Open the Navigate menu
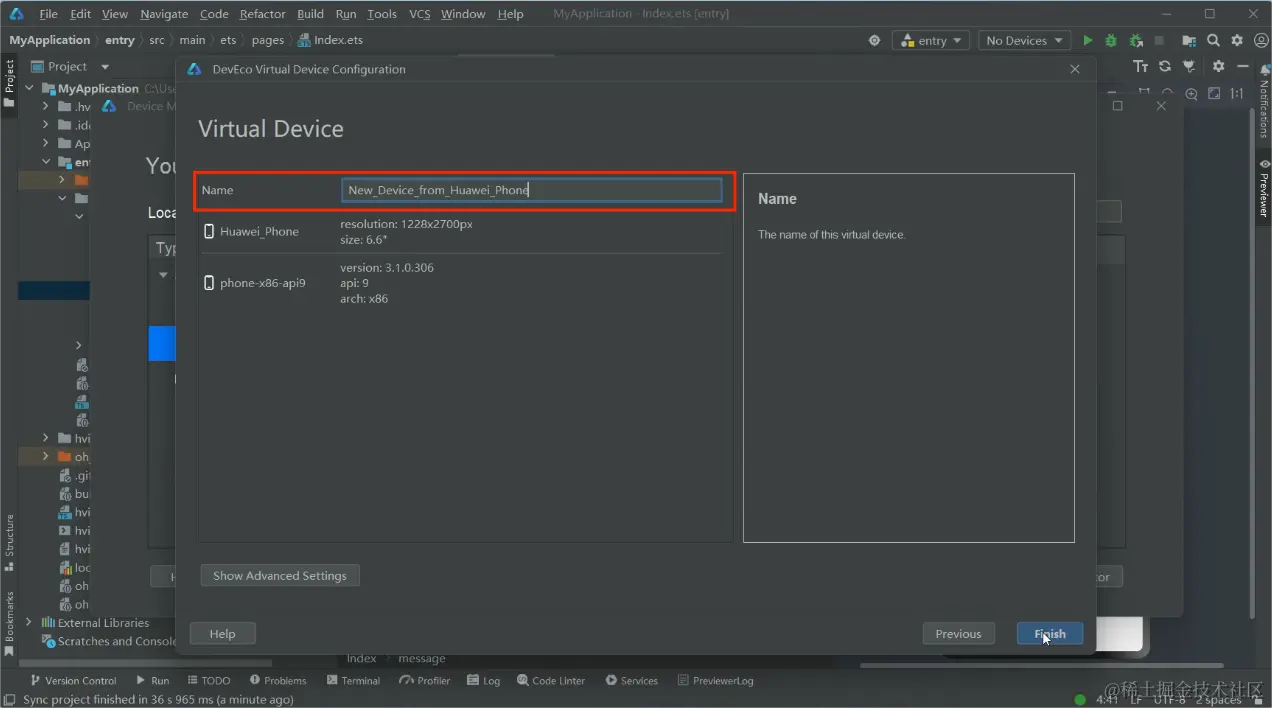The width and height of the screenshot is (1272, 708). (164, 14)
